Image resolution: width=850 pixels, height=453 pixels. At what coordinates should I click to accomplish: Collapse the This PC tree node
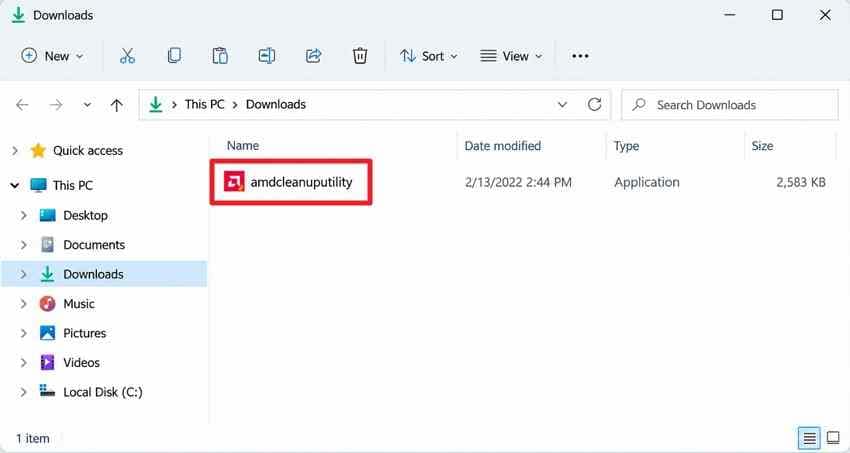[x=15, y=185]
